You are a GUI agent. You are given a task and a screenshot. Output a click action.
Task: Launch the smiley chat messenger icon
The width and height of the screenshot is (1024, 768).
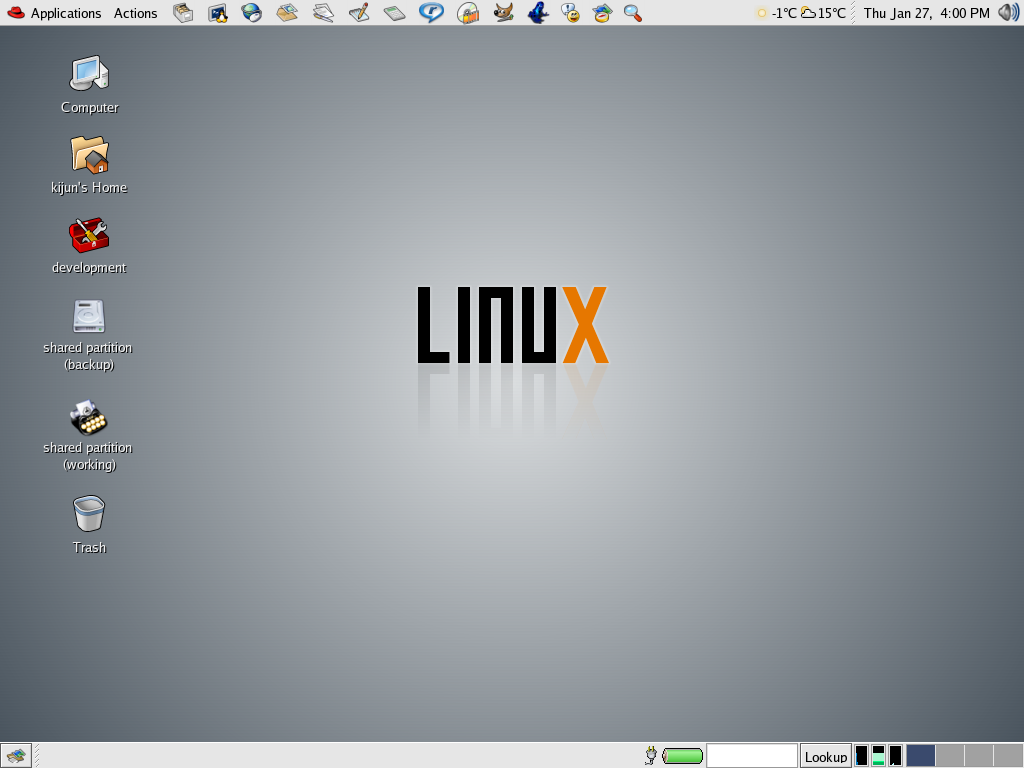(571, 12)
